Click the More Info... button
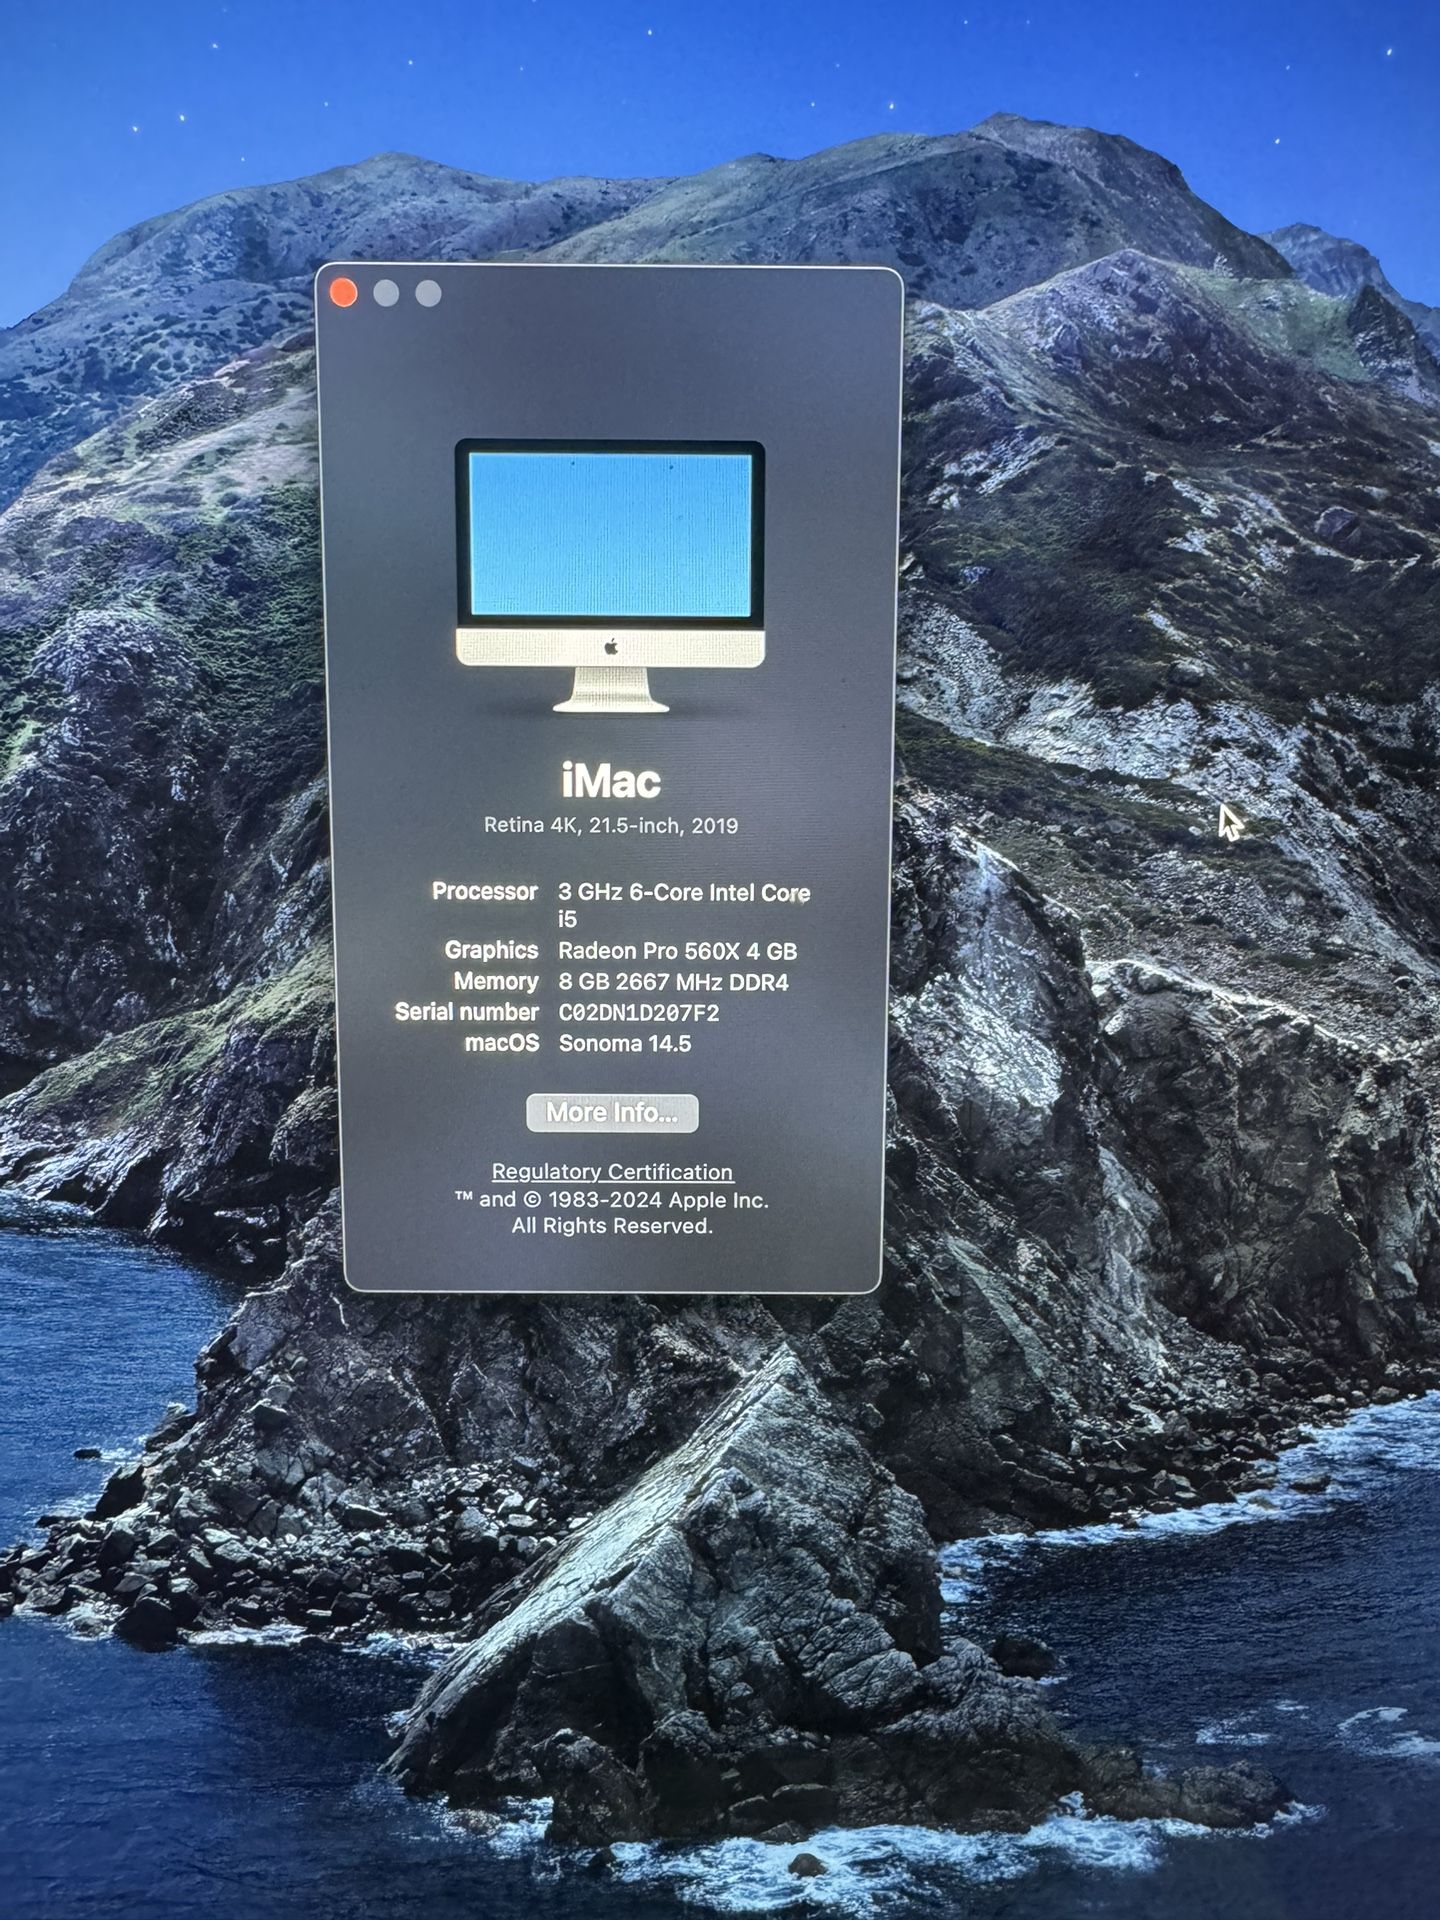The width and height of the screenshot is (1440, 1920). click(612, 1113)
